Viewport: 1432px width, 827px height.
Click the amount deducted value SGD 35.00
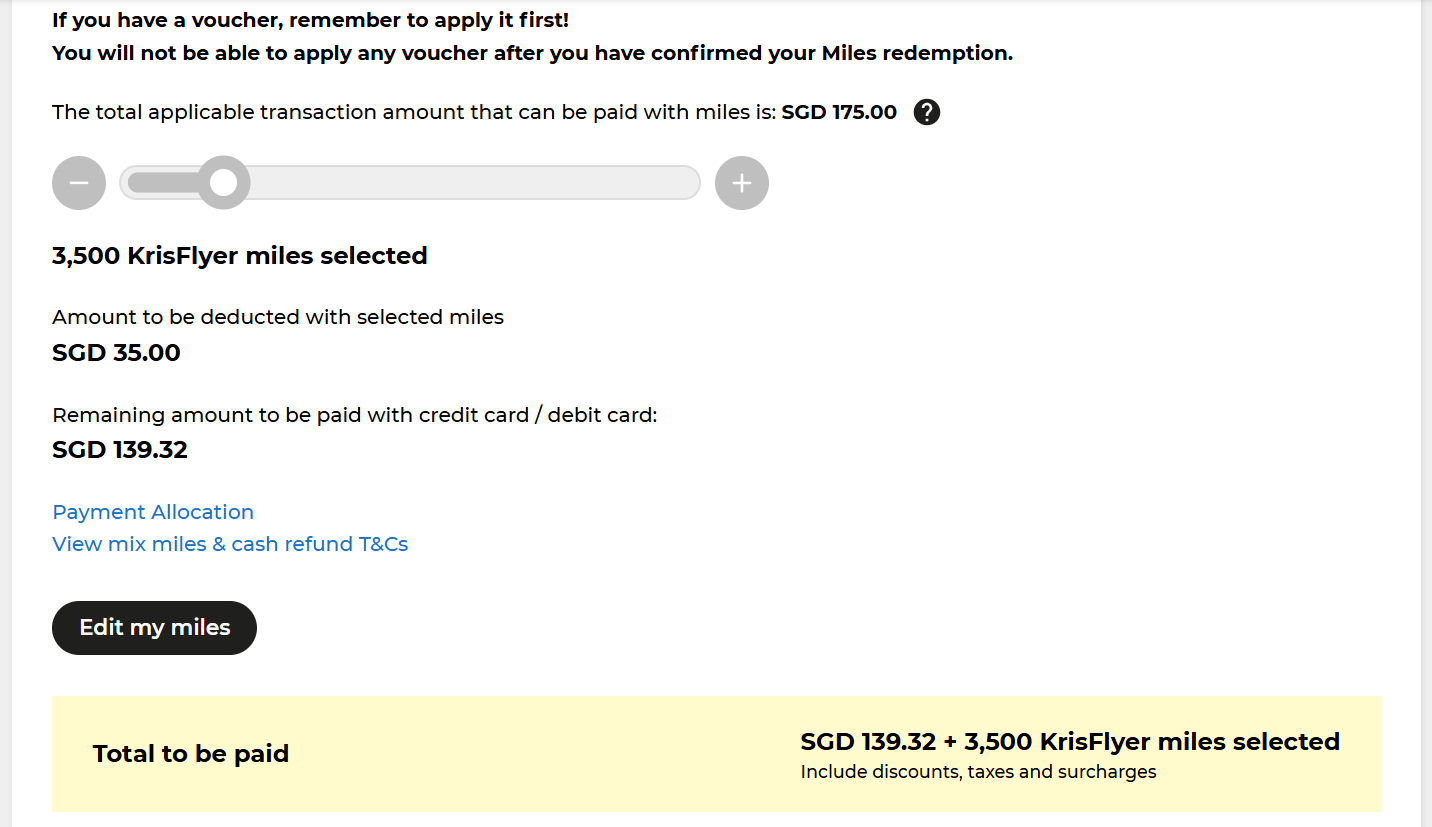[x=115, y=352]
